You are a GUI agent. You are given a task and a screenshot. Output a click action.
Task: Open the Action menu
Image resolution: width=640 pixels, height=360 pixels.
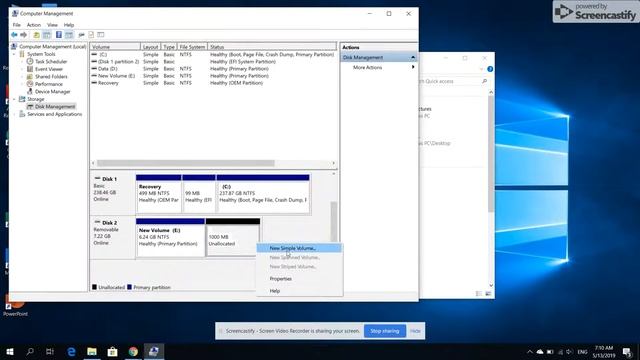point(34,25)
